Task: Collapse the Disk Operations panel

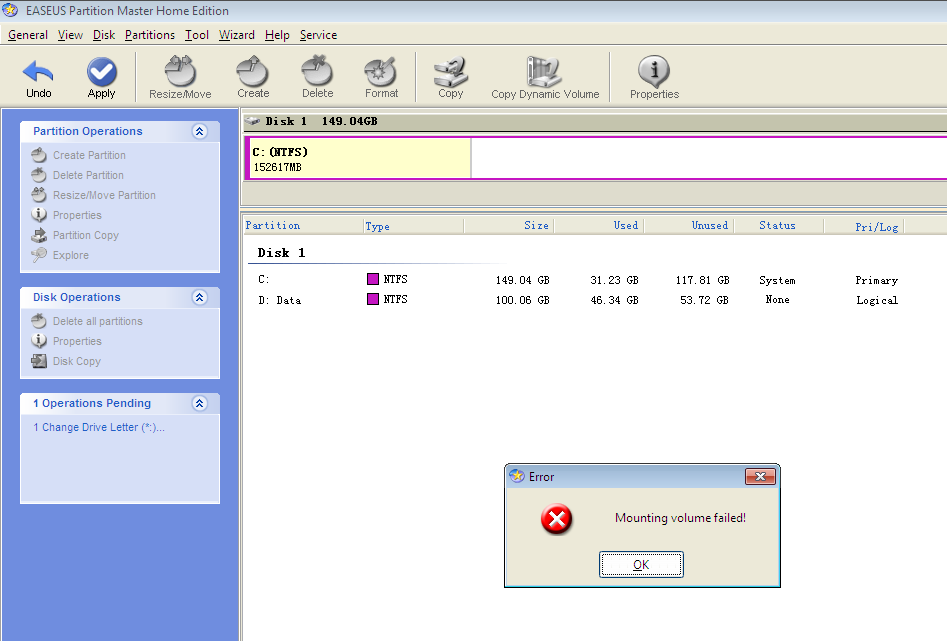Action: tap(199, 297)
